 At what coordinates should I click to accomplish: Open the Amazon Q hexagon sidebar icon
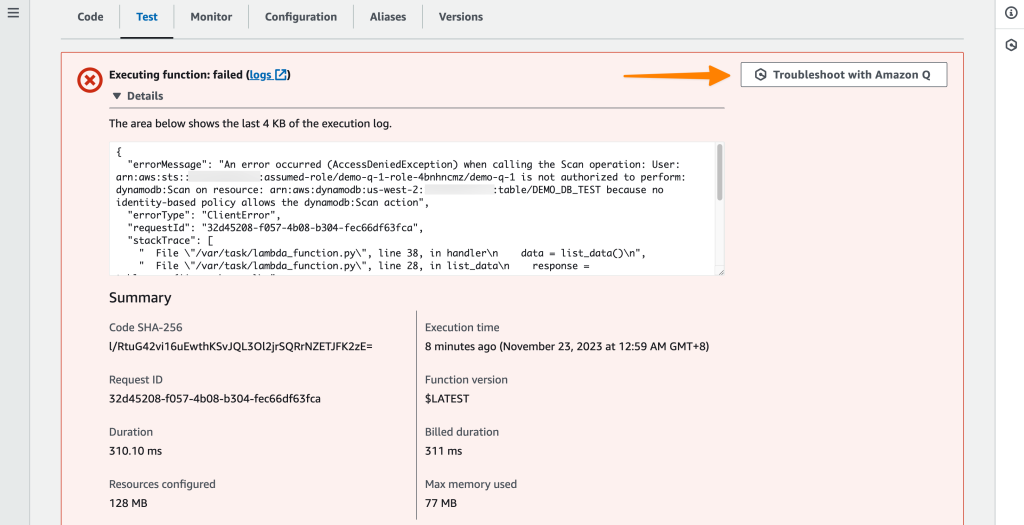pos(1010,45)
